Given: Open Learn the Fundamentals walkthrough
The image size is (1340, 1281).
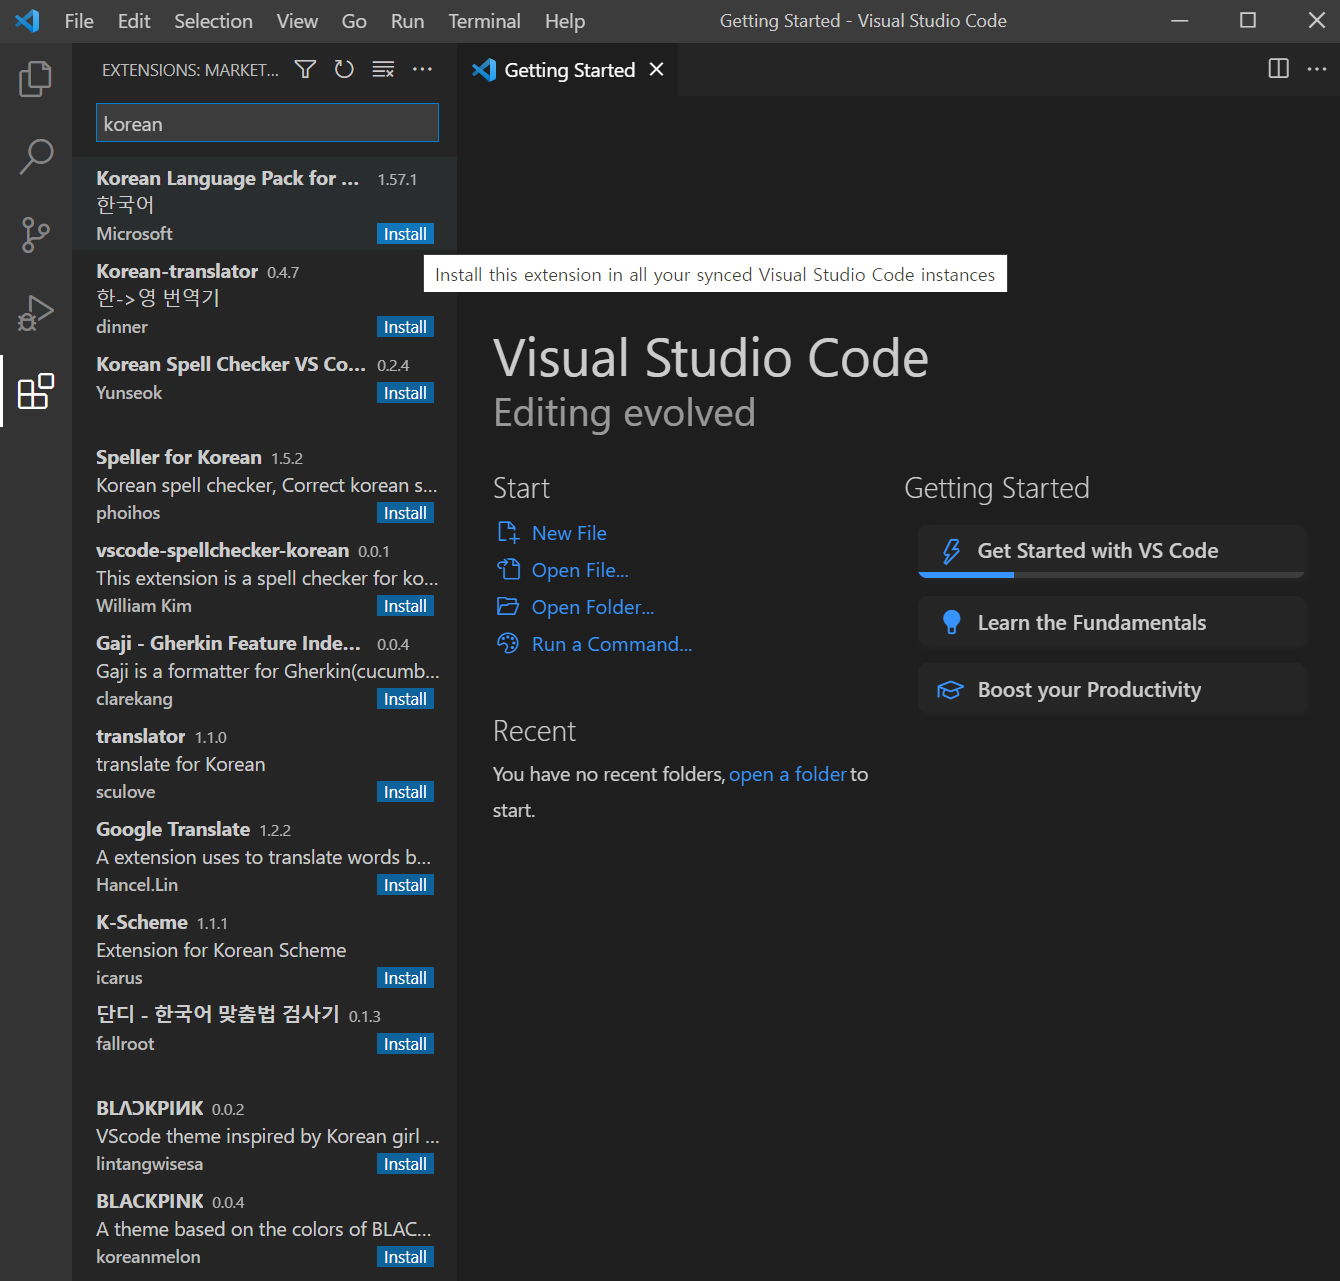Looking at the screenshot, I should [1112, 623].
